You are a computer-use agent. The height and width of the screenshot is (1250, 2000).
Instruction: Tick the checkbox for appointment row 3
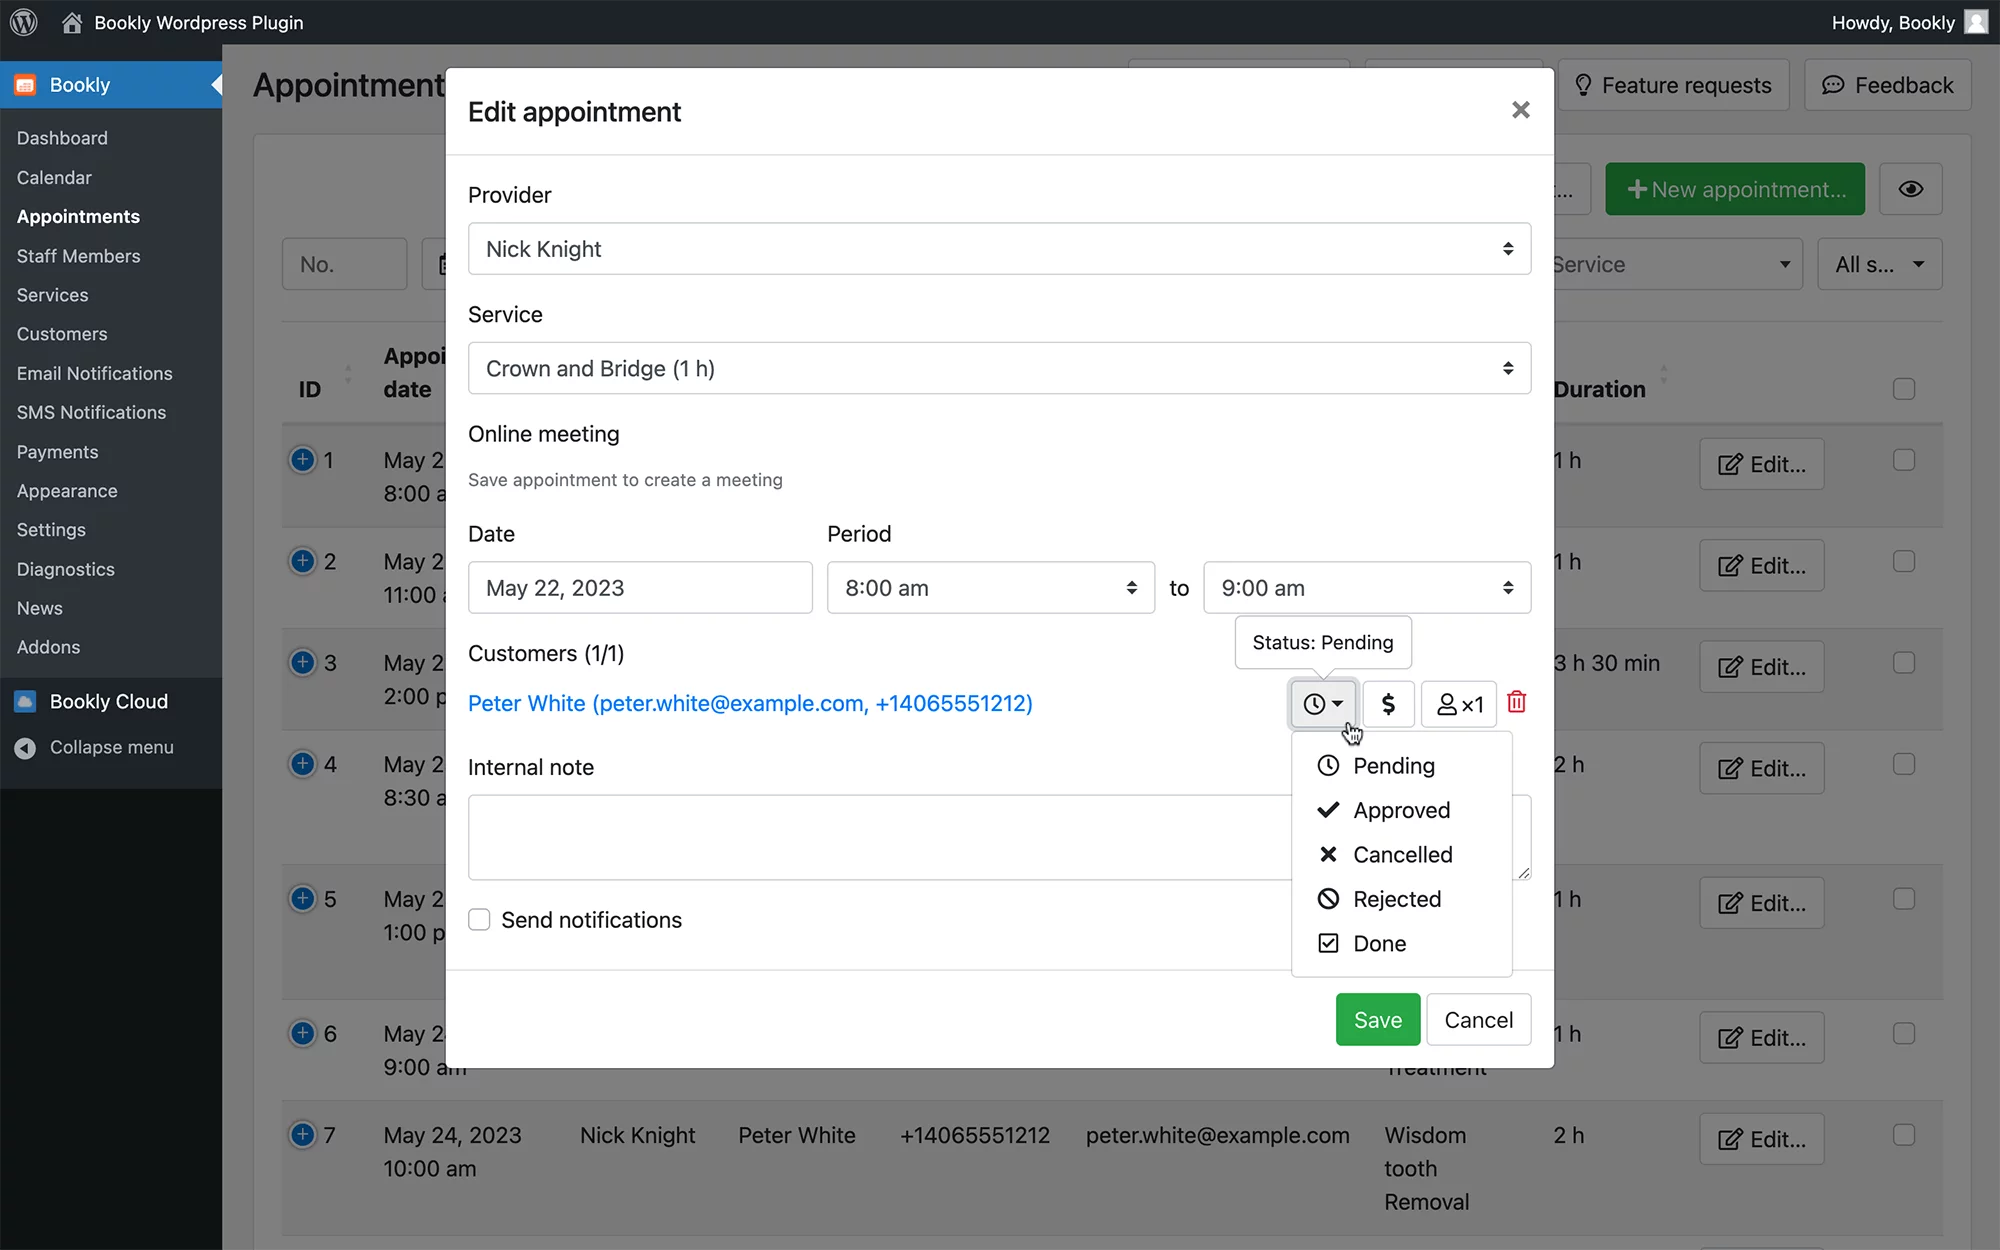click(x=1904, y=662)
